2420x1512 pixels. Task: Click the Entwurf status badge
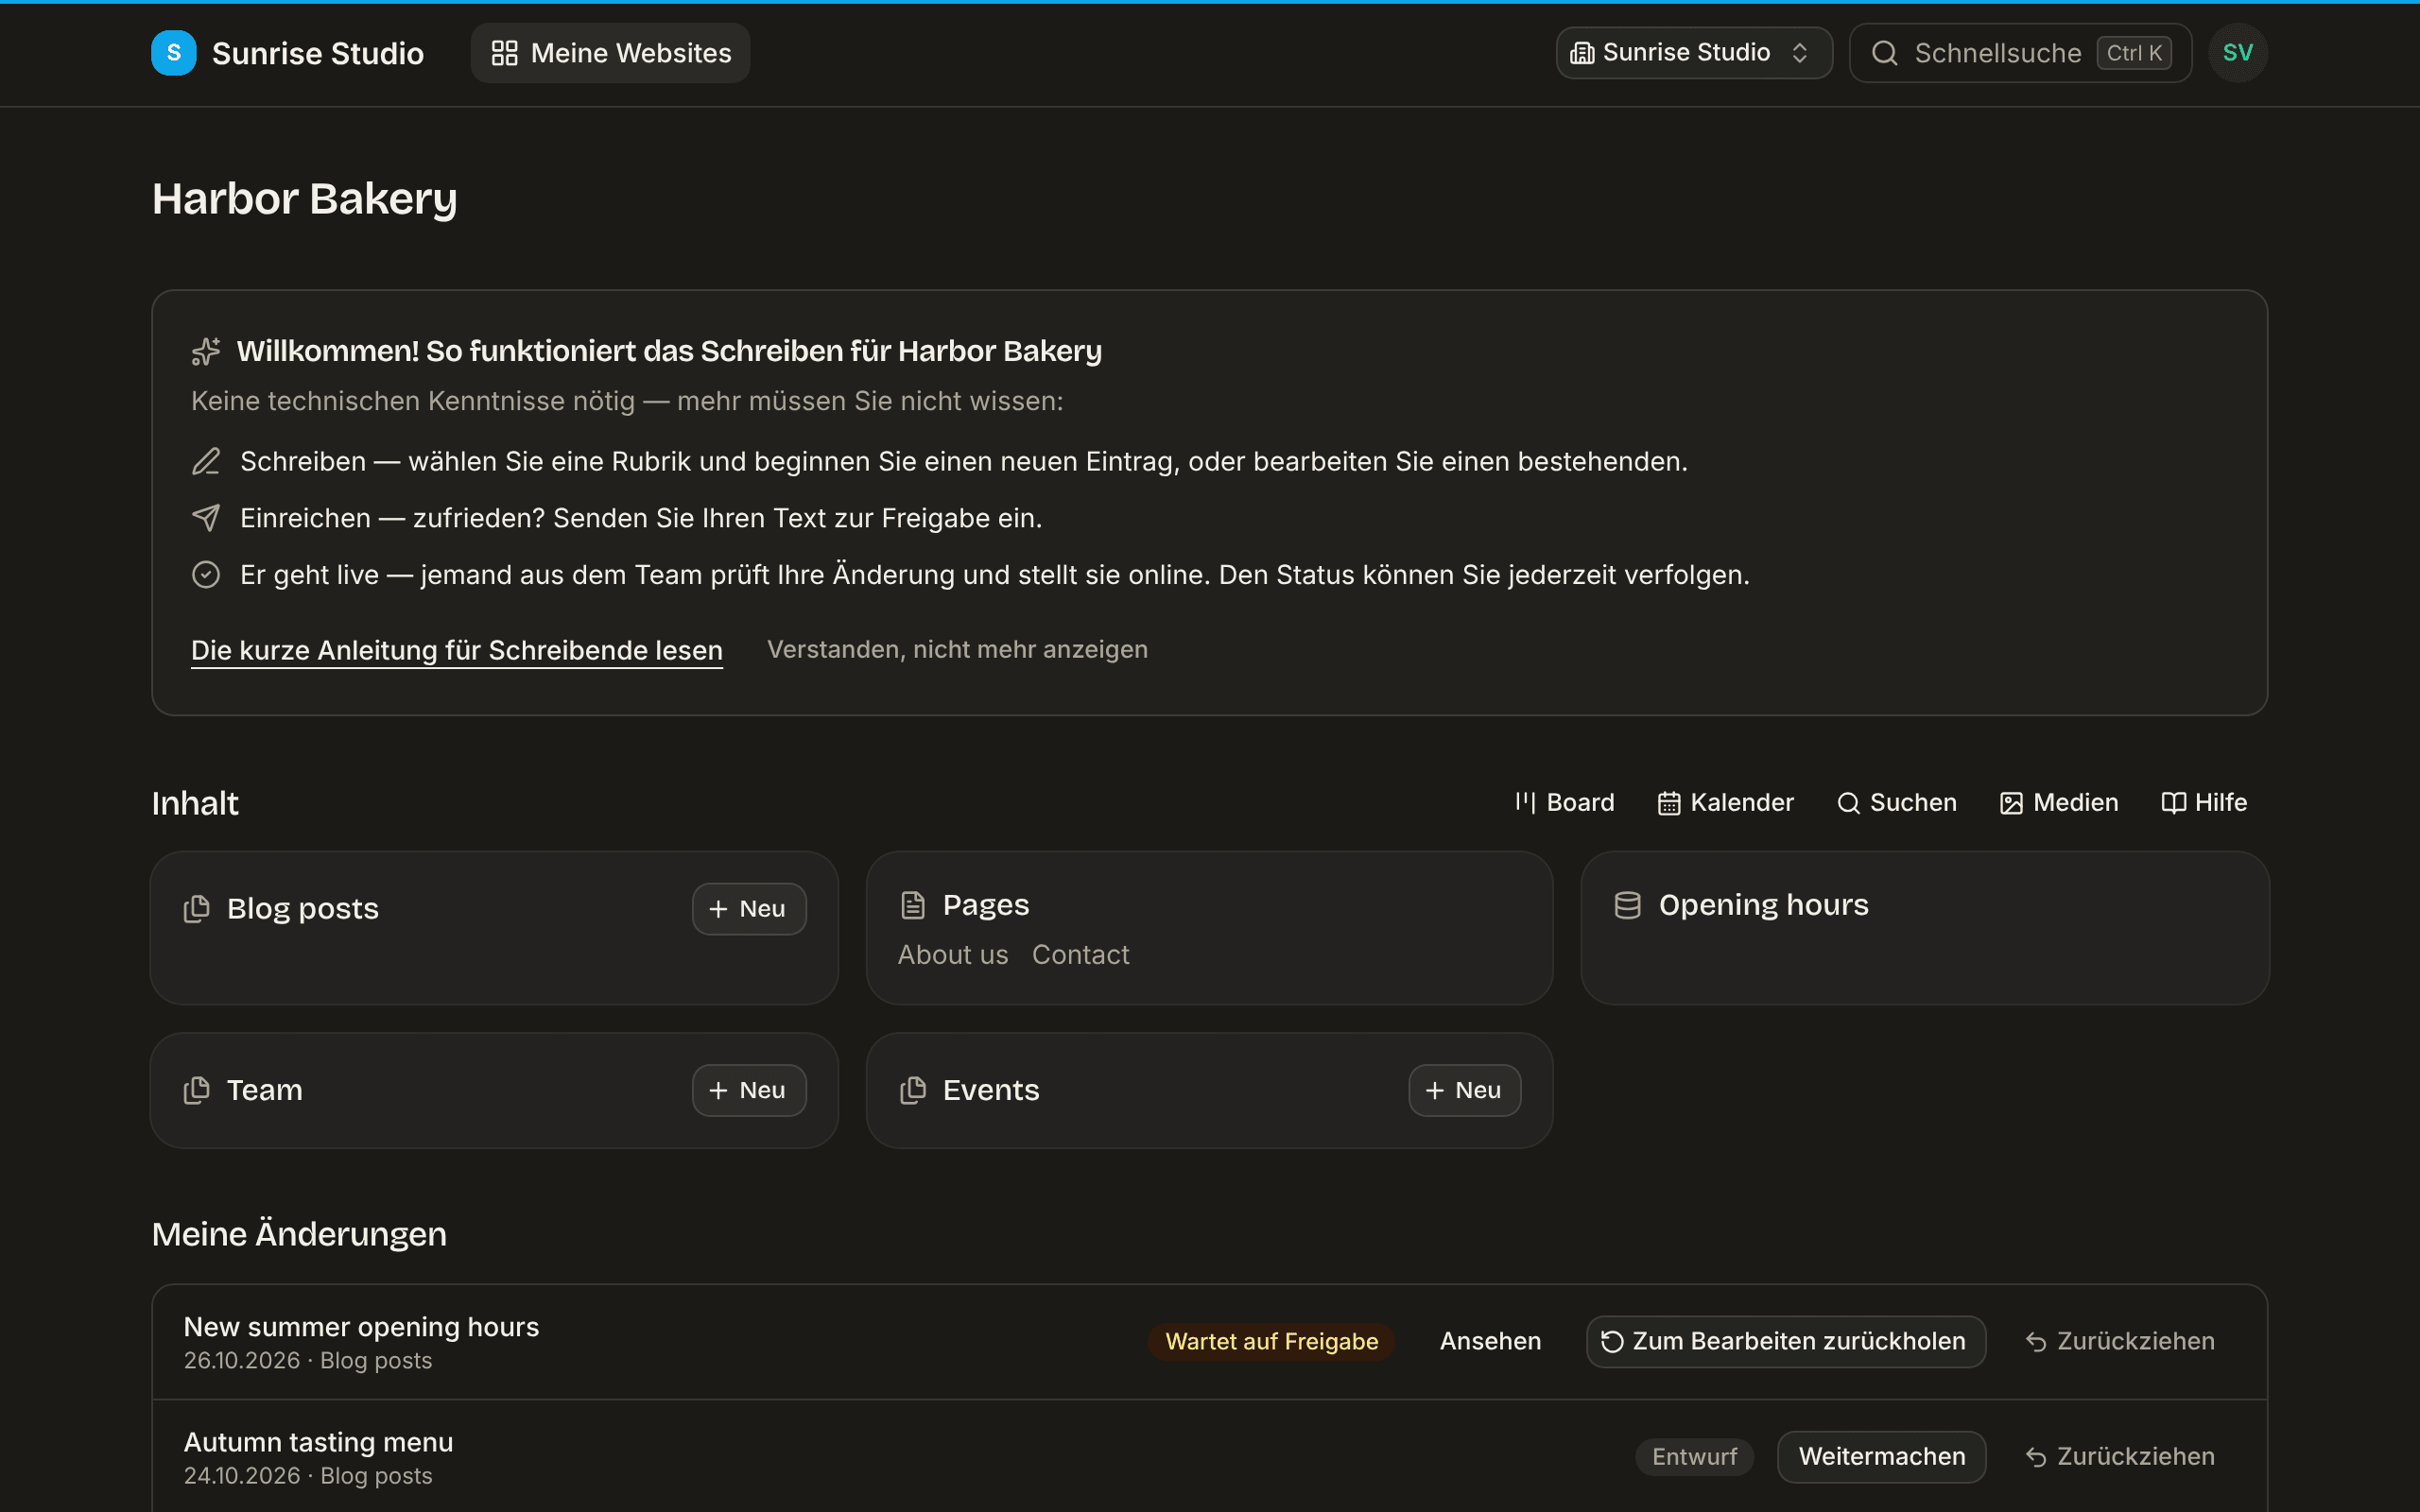[x=1694, y=1457]
